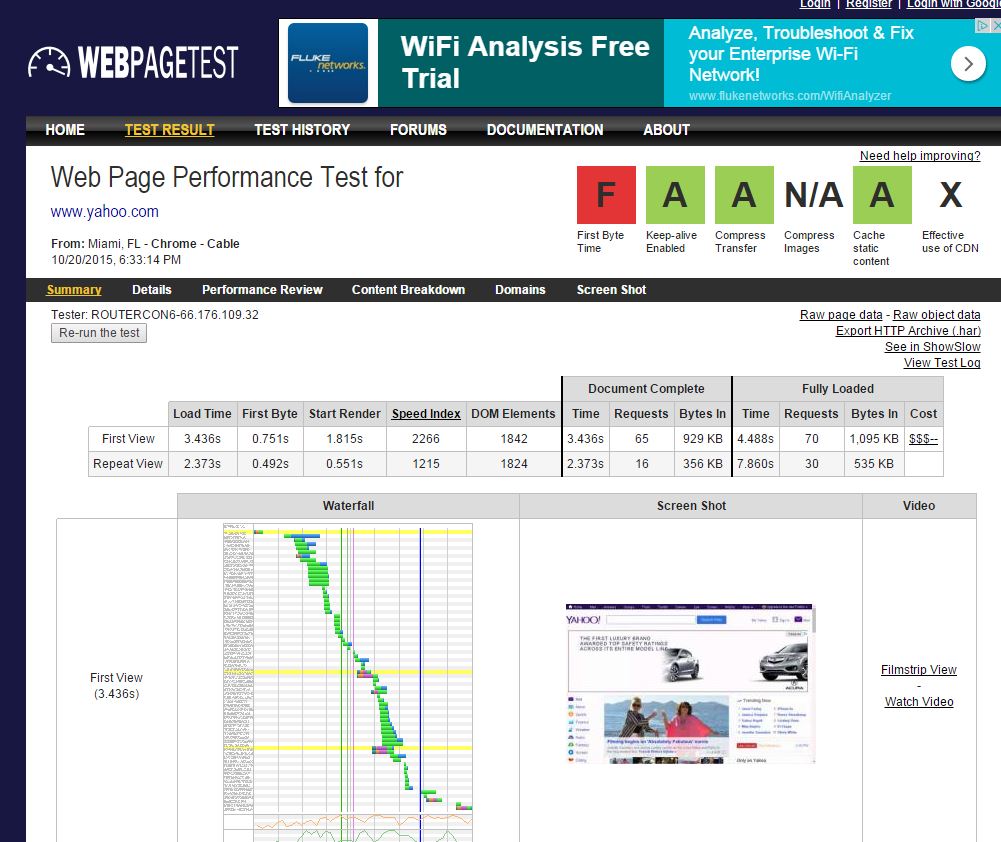This screenshot has height=842, width=1001.
Task: Click the See in ShowSlow link
Action: [932, 347]
